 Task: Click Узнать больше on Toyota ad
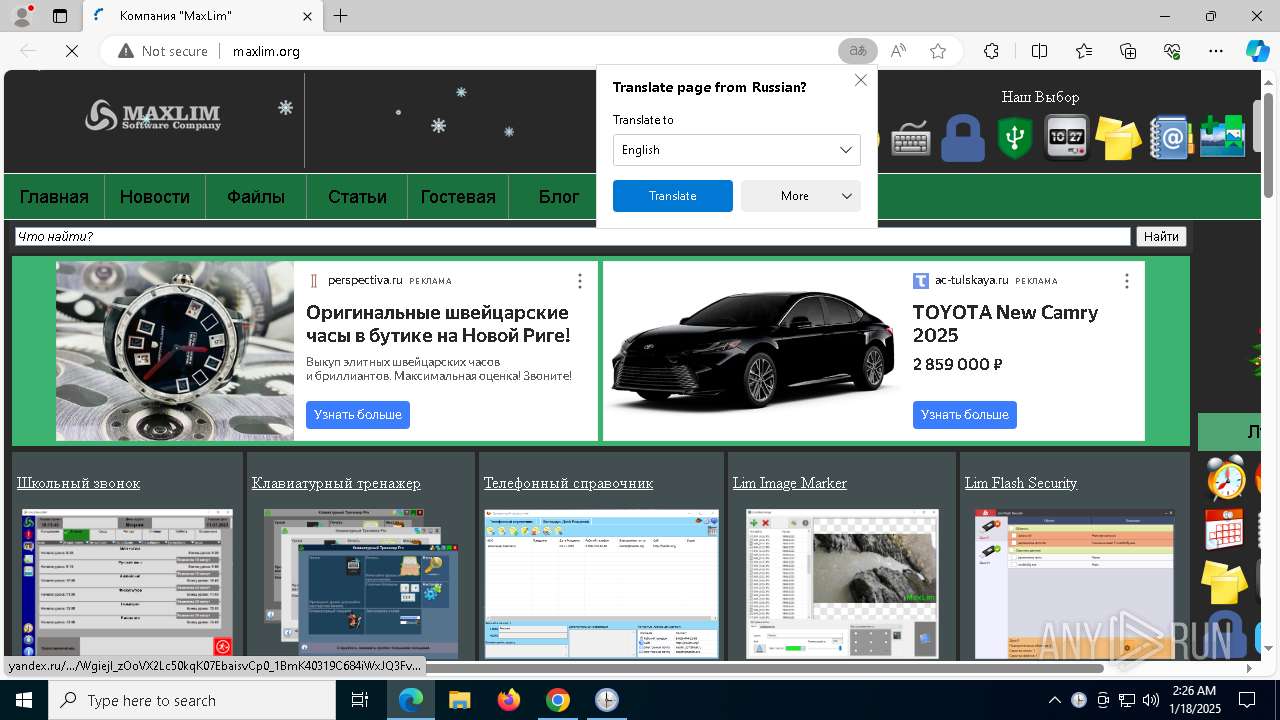click(965, 414)
